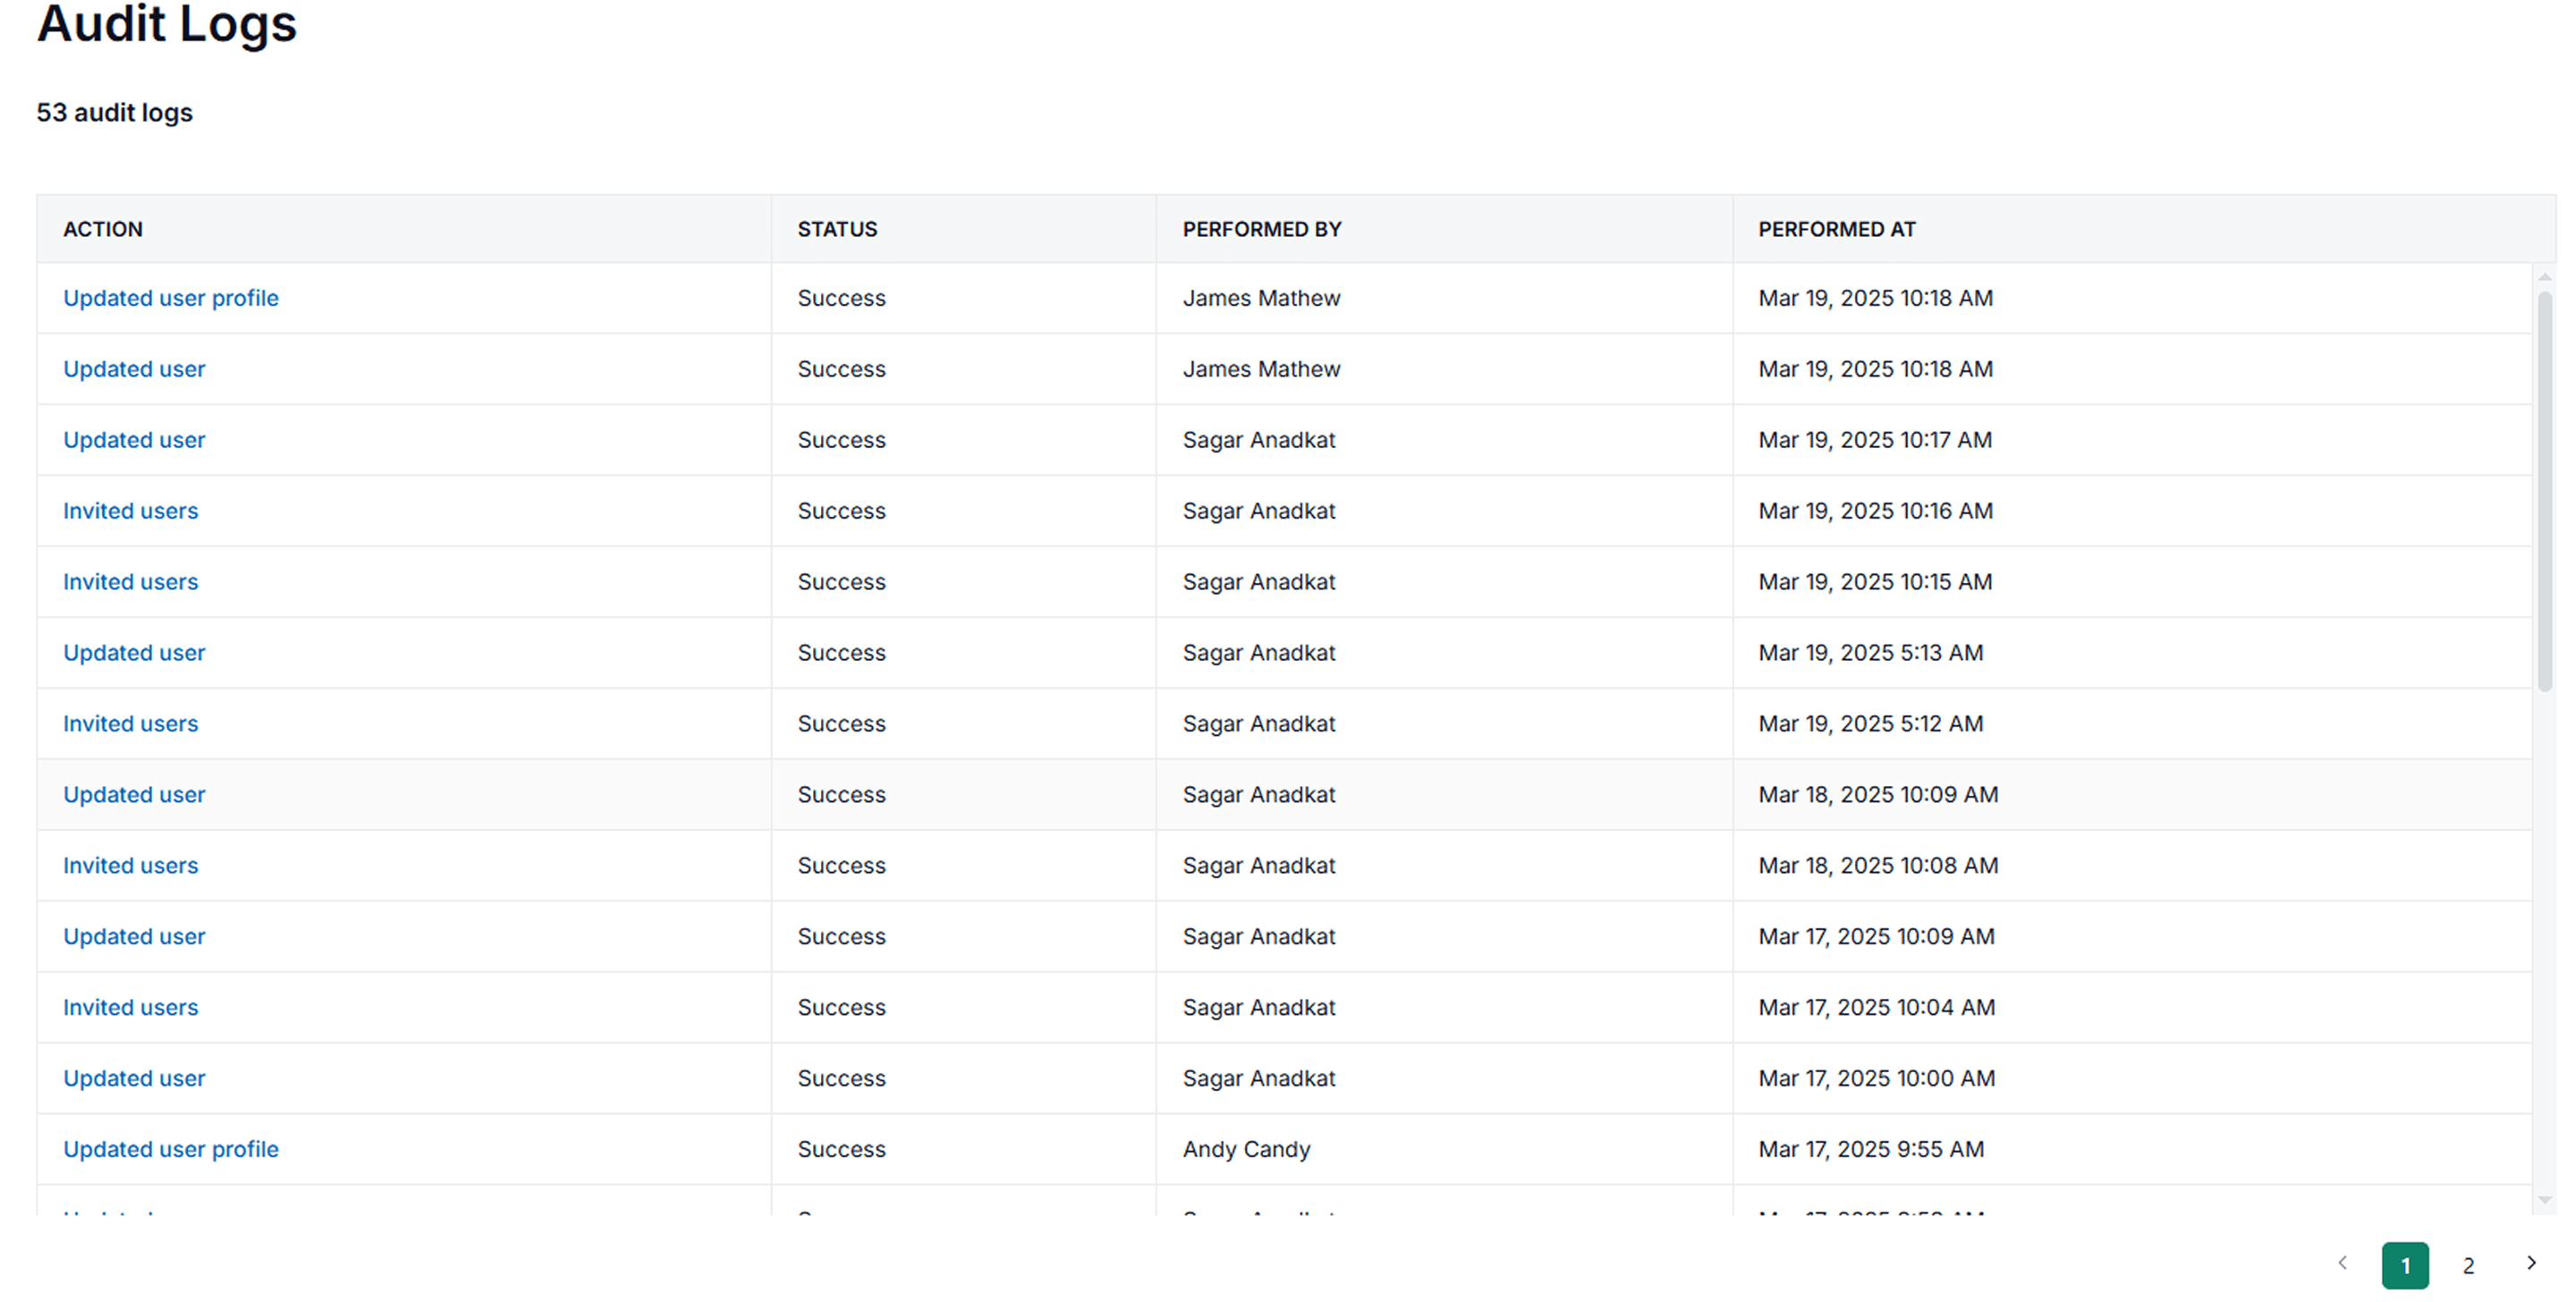
Task: Click the STATUS column header
Action: tap(837, 229)
